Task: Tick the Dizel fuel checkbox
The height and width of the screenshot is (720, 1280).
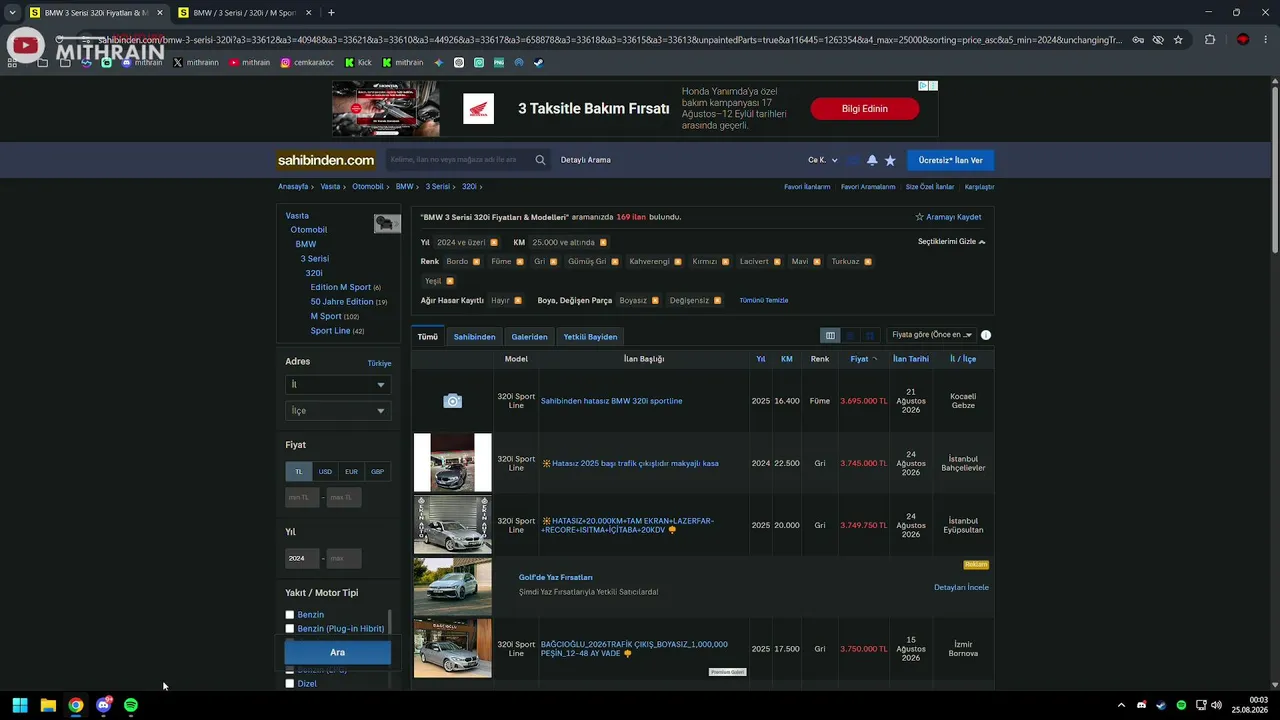Action: (290, 684)
